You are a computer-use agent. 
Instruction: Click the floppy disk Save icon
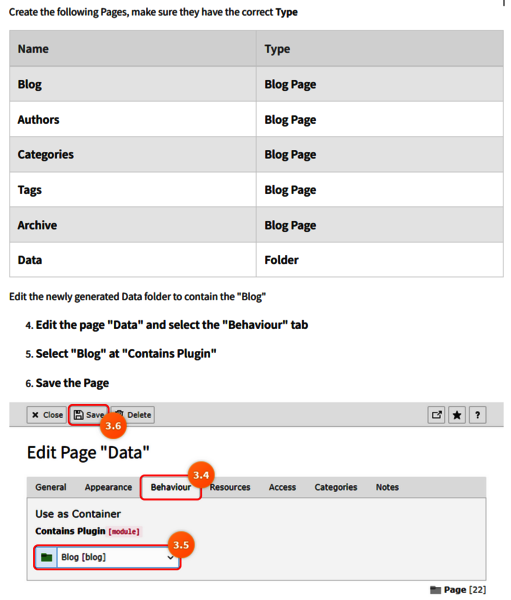[x=78, y=415]
